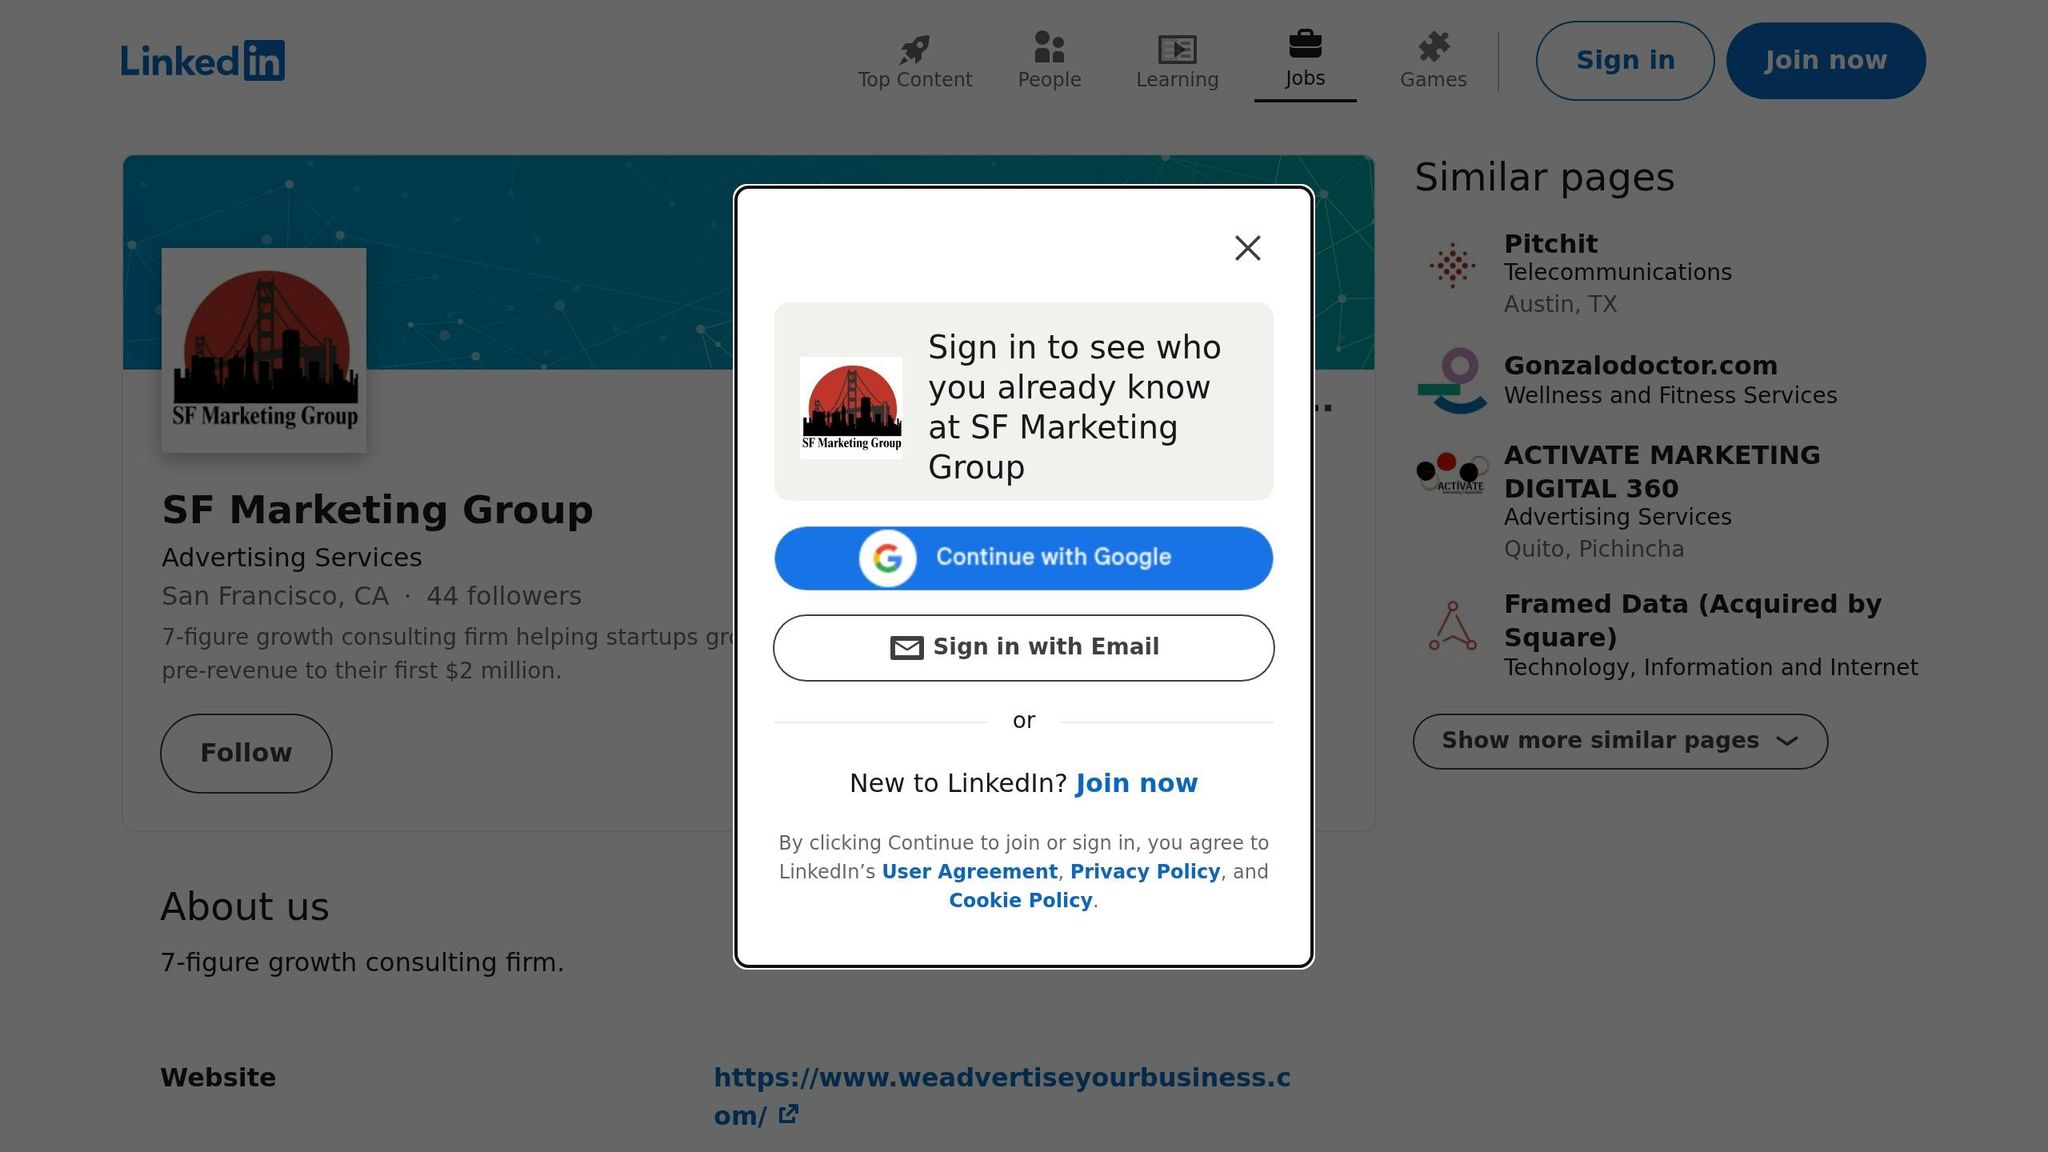The image size is (2048, 1152).
Task: Click the SF Marketing Group heading
Action: pyautogui.click(x=377, y=510)
